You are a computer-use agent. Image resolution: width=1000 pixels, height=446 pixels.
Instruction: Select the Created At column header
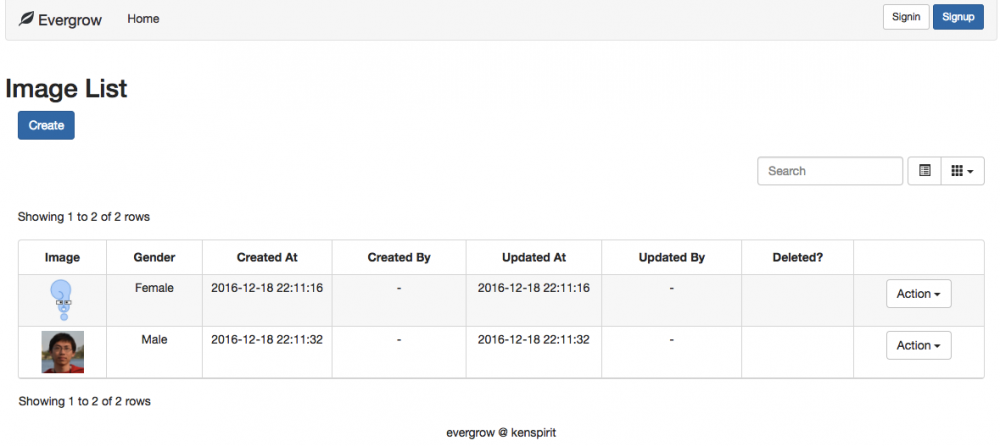tap(267, 257)
